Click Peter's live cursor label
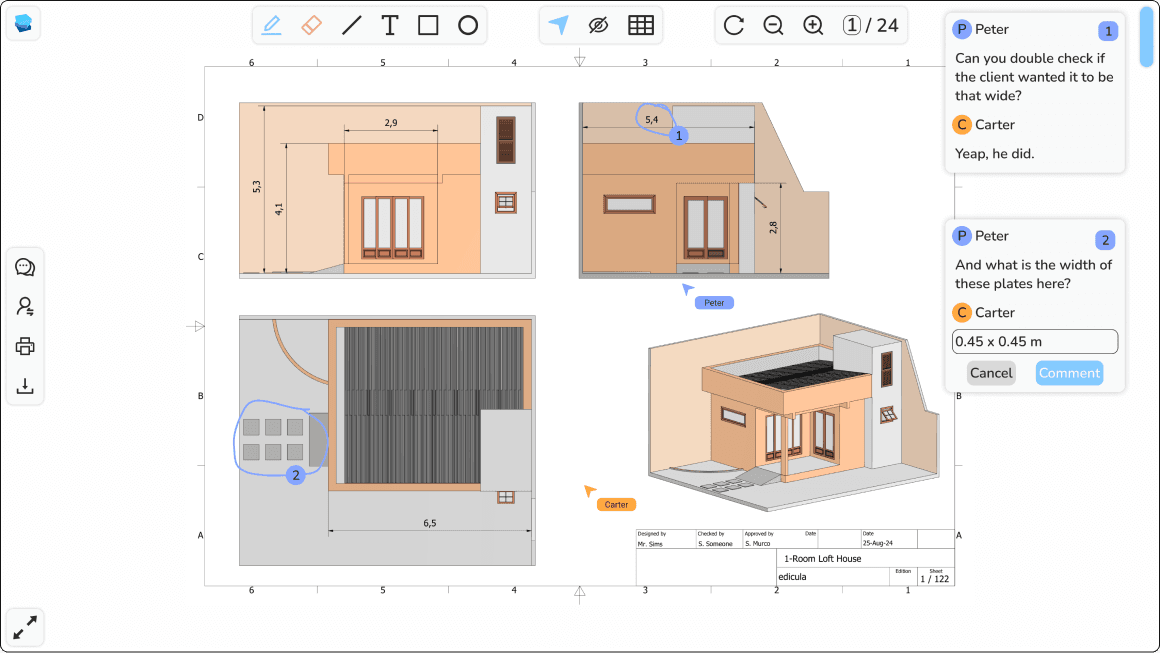The image size is (1160, 653). click(x=714, y=302)
